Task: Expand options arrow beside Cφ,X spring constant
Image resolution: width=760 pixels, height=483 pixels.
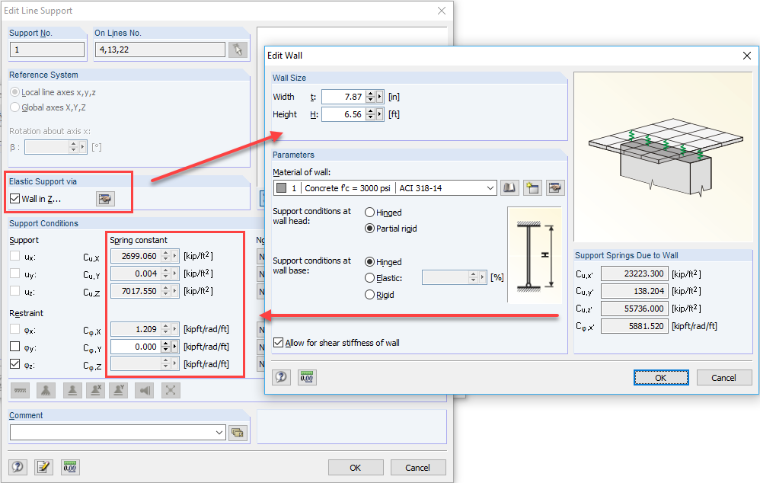Action: (x=174, y=329)
